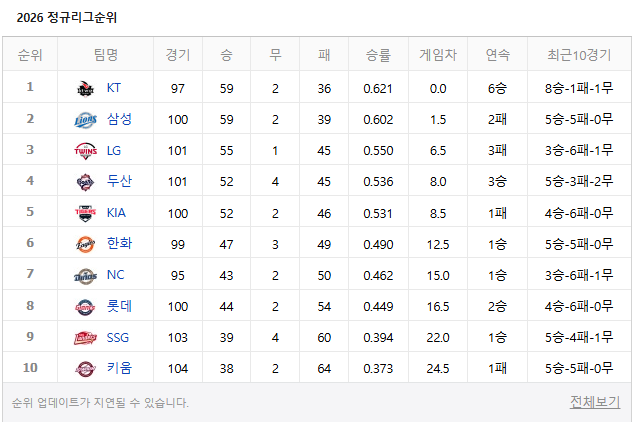Viewport: 640px width, 422px height.
Task: Click the LG Twins team logo
Action: click(85, 151)
